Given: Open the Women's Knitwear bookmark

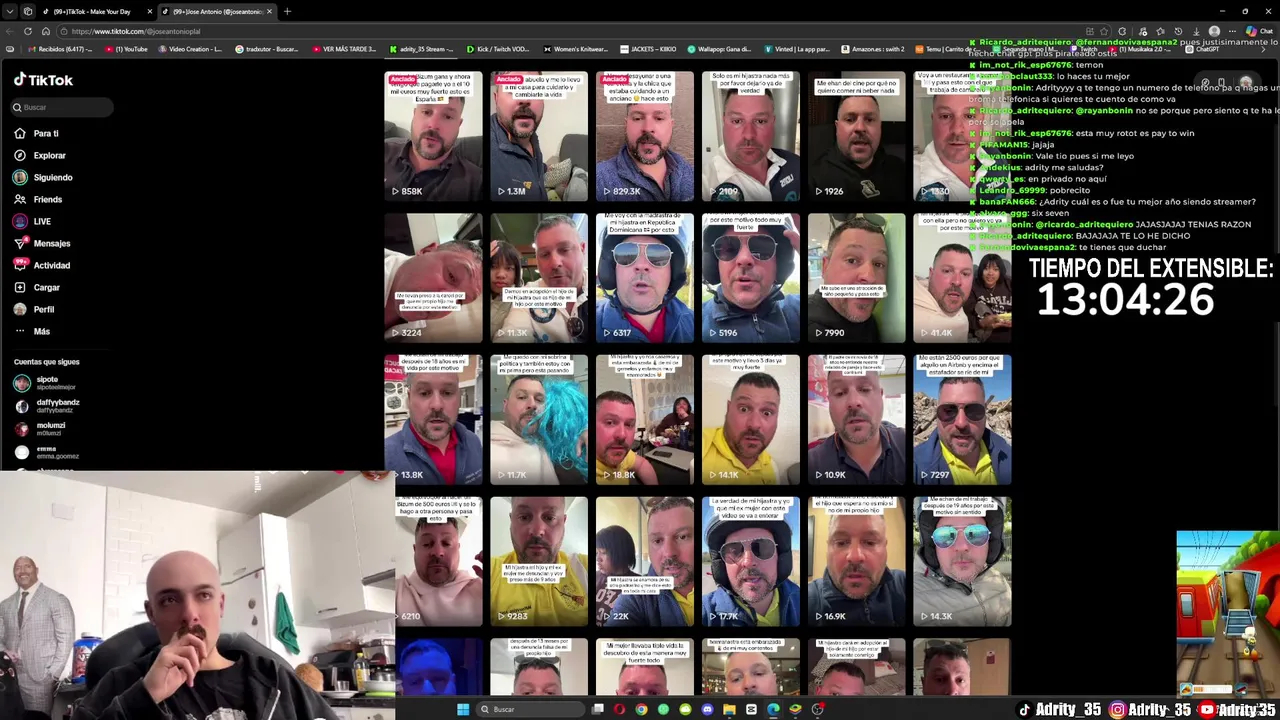Looking at the screenshot, I should point(575,49).
